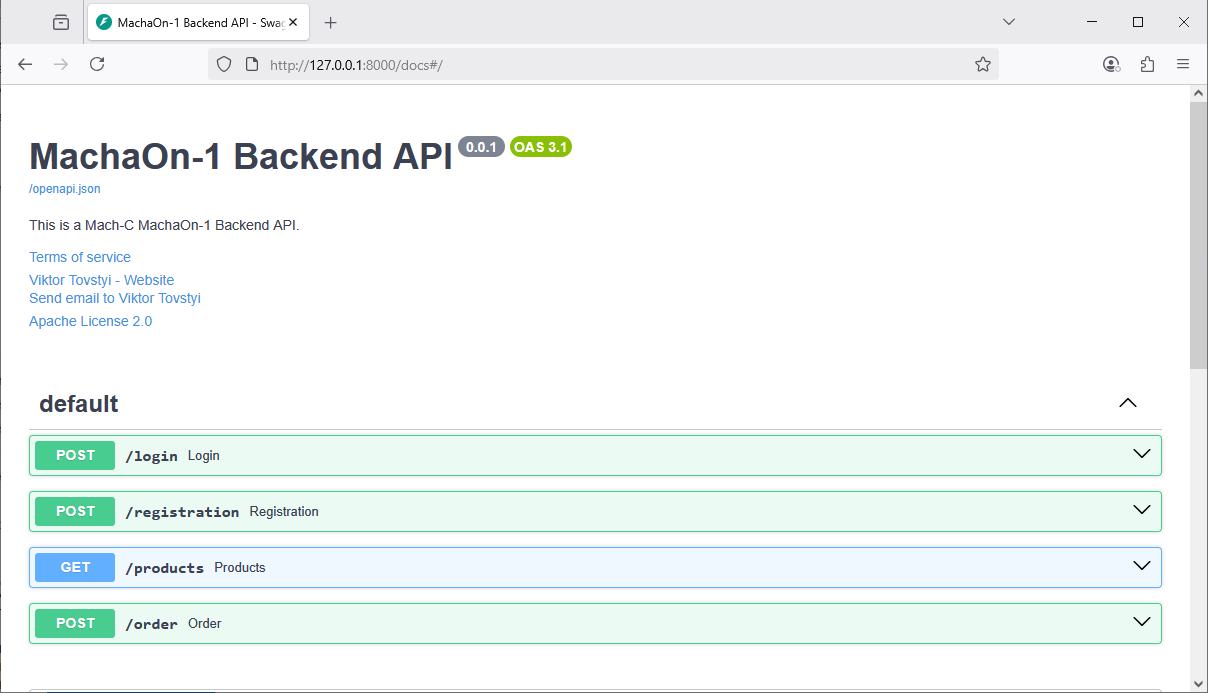List all tabs dropdown arrow

click(x=1009, y=22)
